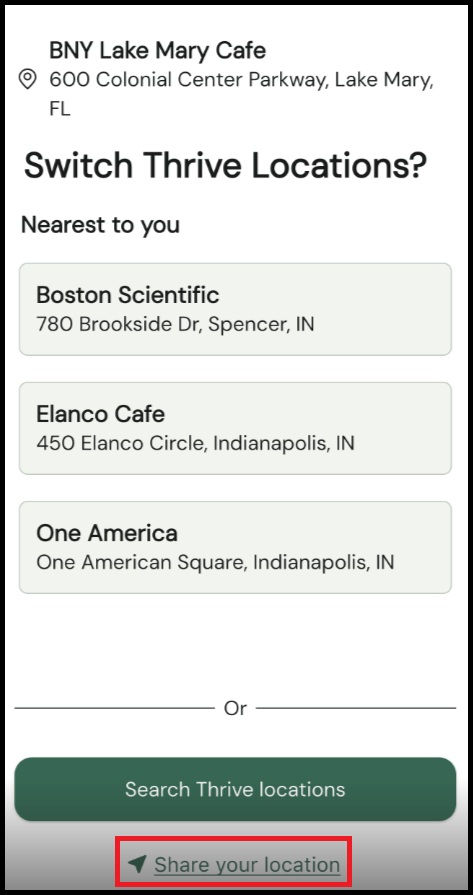473x895 pixels.
Task: Click the BNY Lake Mary Cafe current location name
Action: (x=157, y=51)
